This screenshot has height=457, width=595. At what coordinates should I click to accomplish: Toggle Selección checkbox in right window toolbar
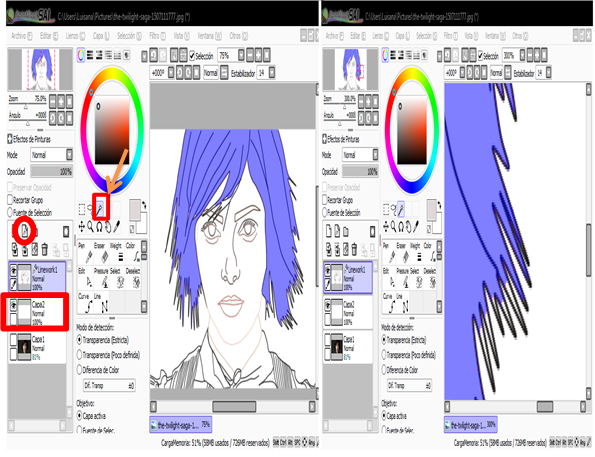(481, 56)
